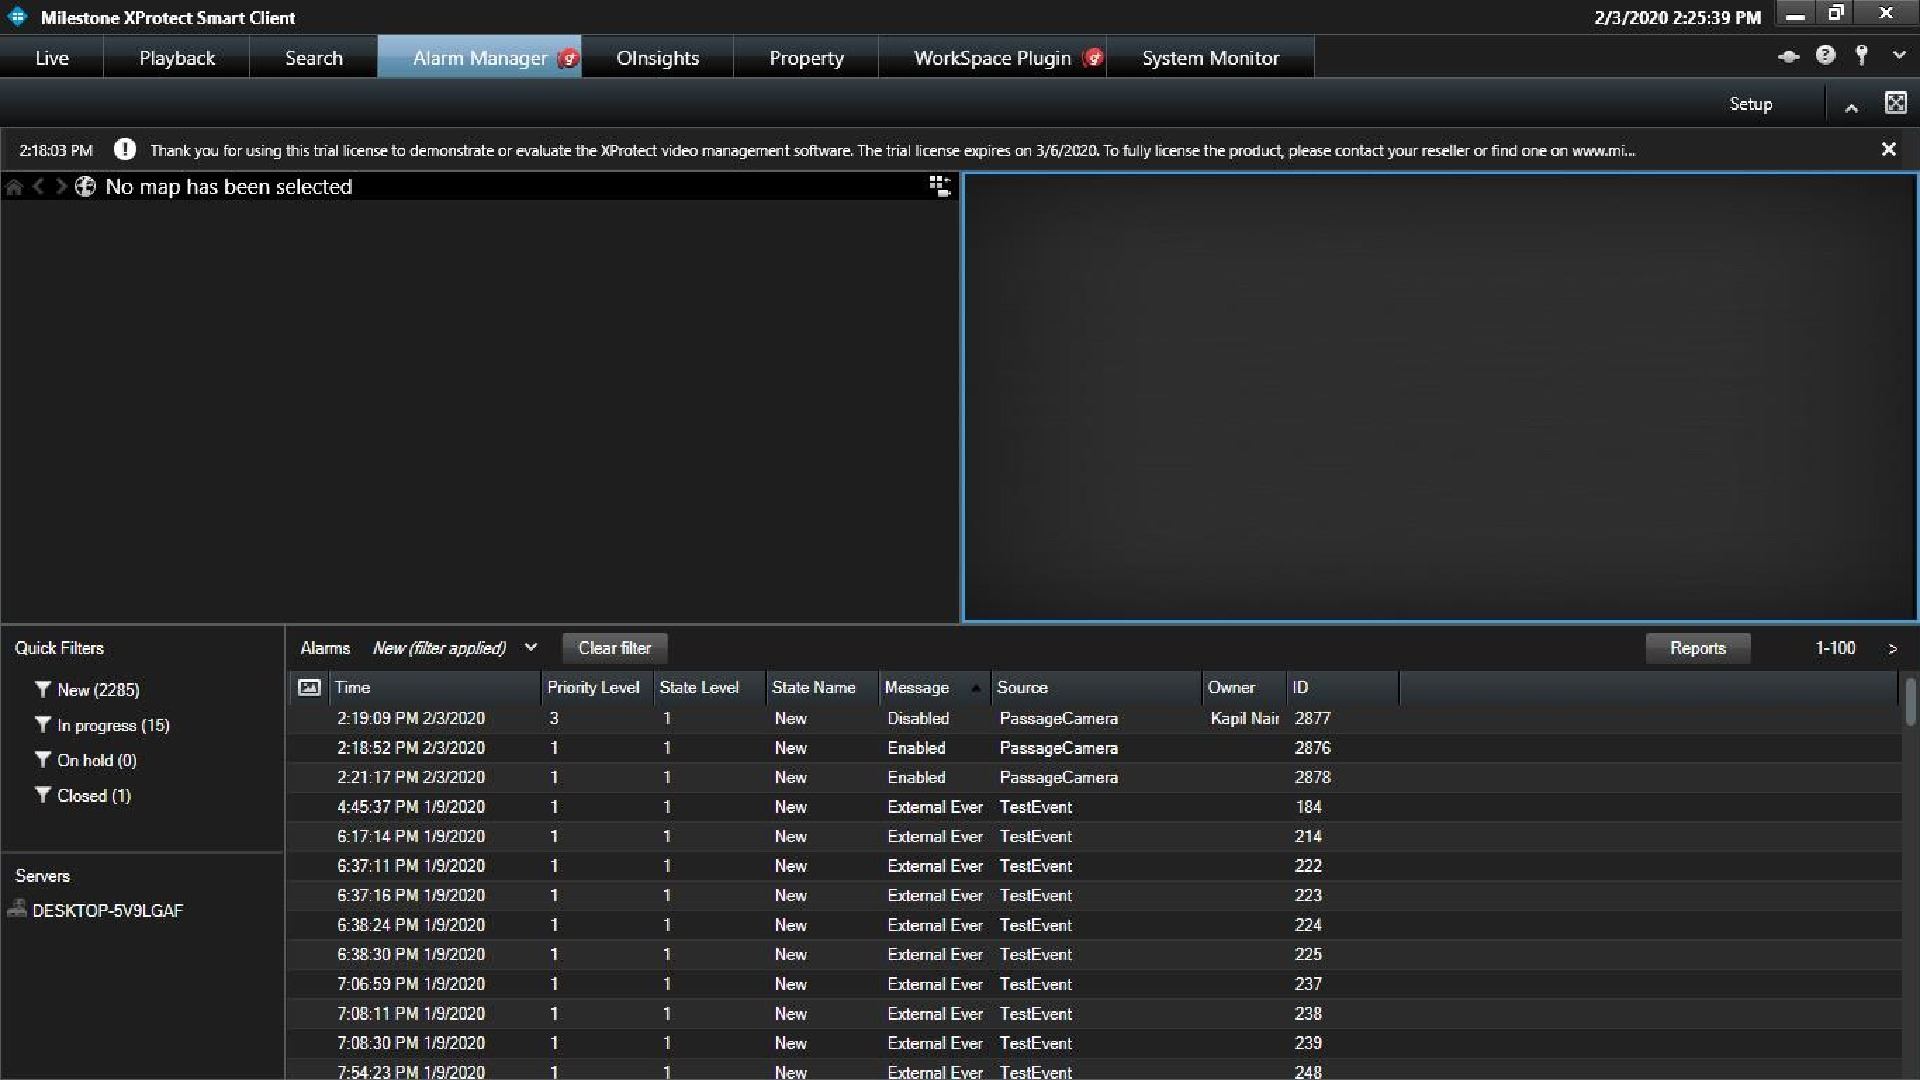The width and height of the screenshot is (1920, 1080).
Task: Select alarm at 7:06:59 PM 1/9/2020
Action: 1094,984
